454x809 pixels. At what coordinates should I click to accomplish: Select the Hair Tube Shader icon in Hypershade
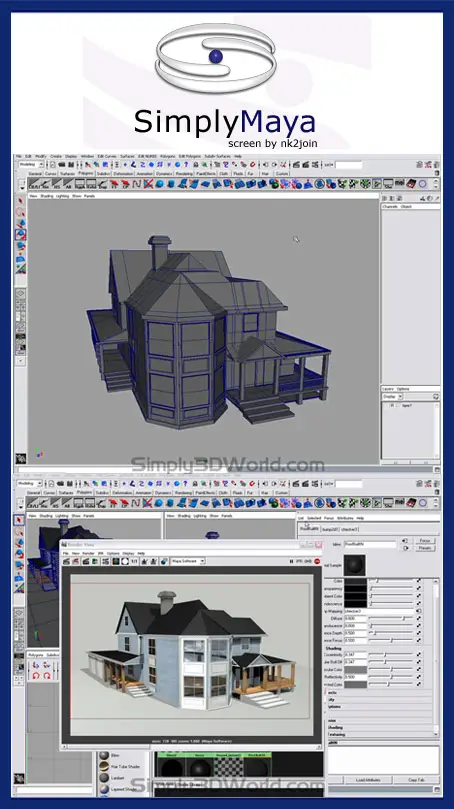[104, 767]
